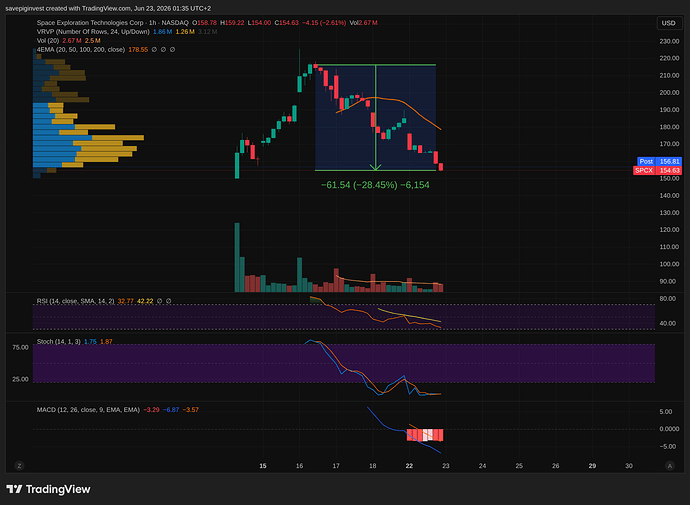
Task: Click the 200.00 price scale label
Action: point(669,92)
